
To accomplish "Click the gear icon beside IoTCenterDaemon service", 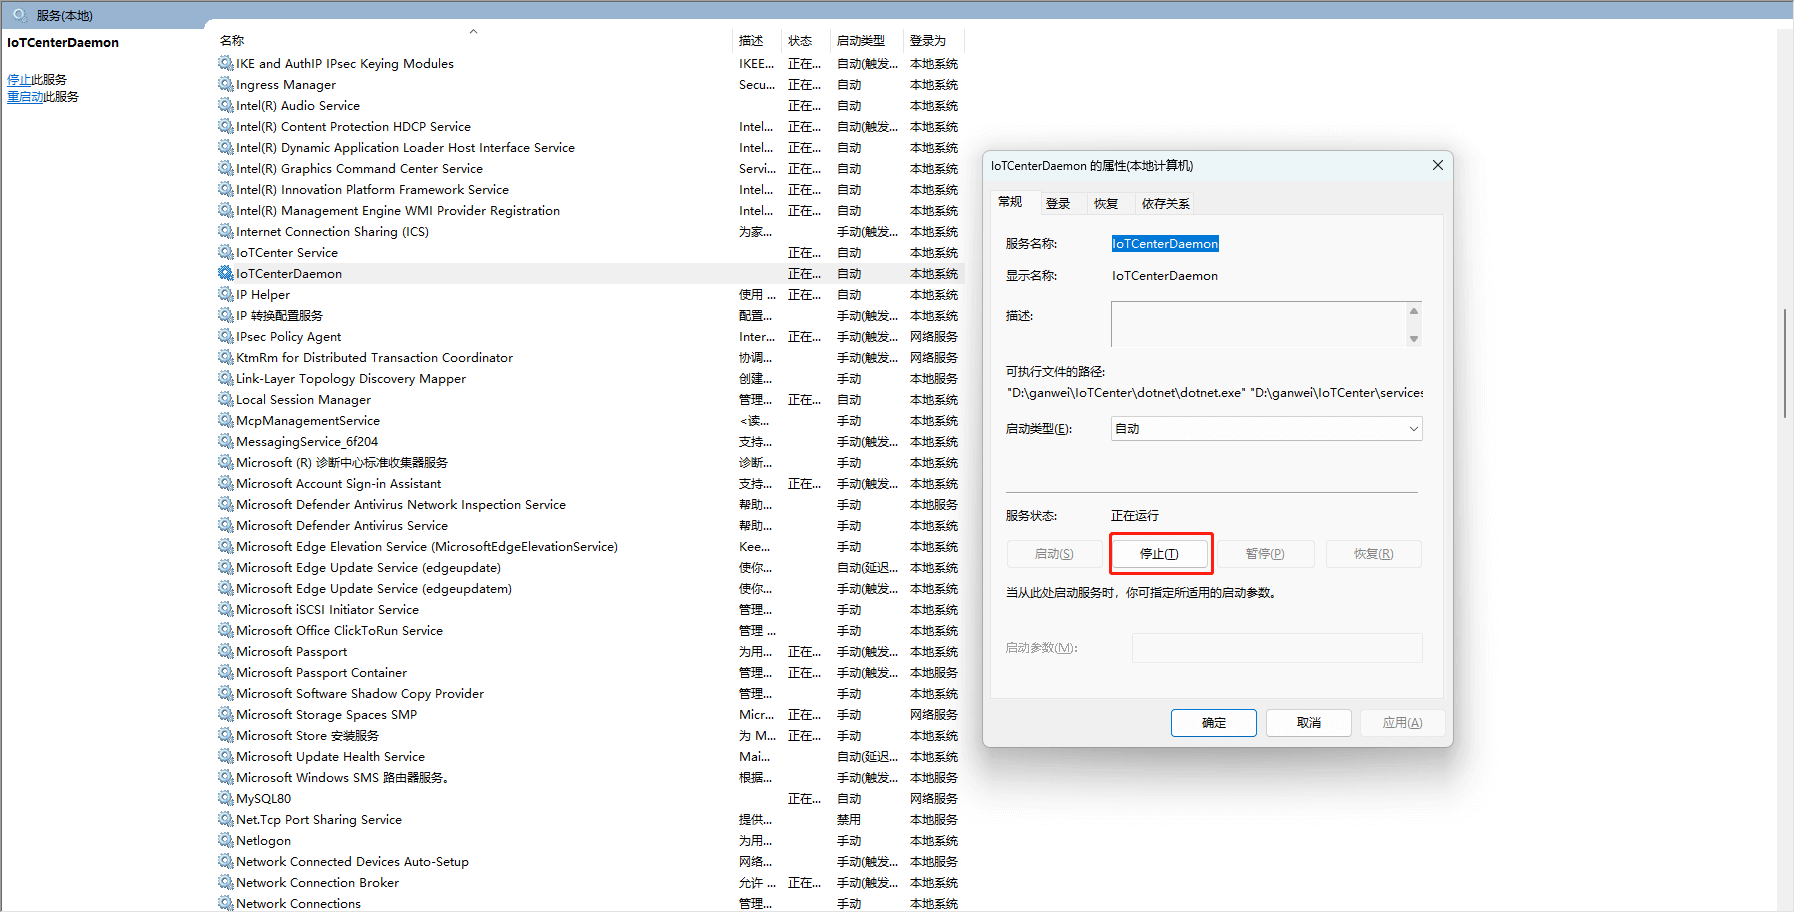I will point(226,273).
